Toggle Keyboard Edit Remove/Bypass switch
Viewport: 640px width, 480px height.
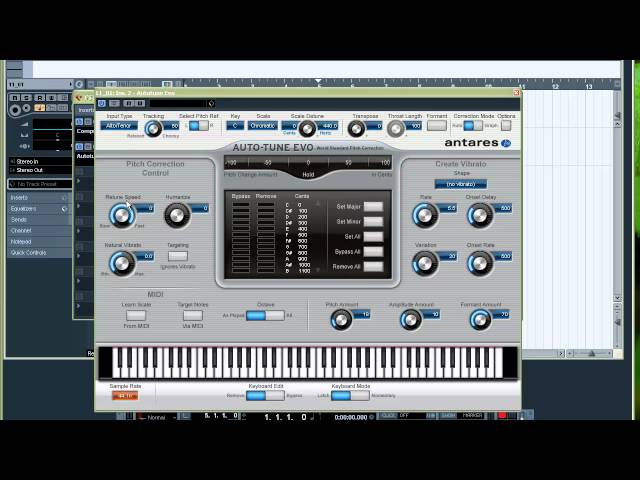point(265,396)
